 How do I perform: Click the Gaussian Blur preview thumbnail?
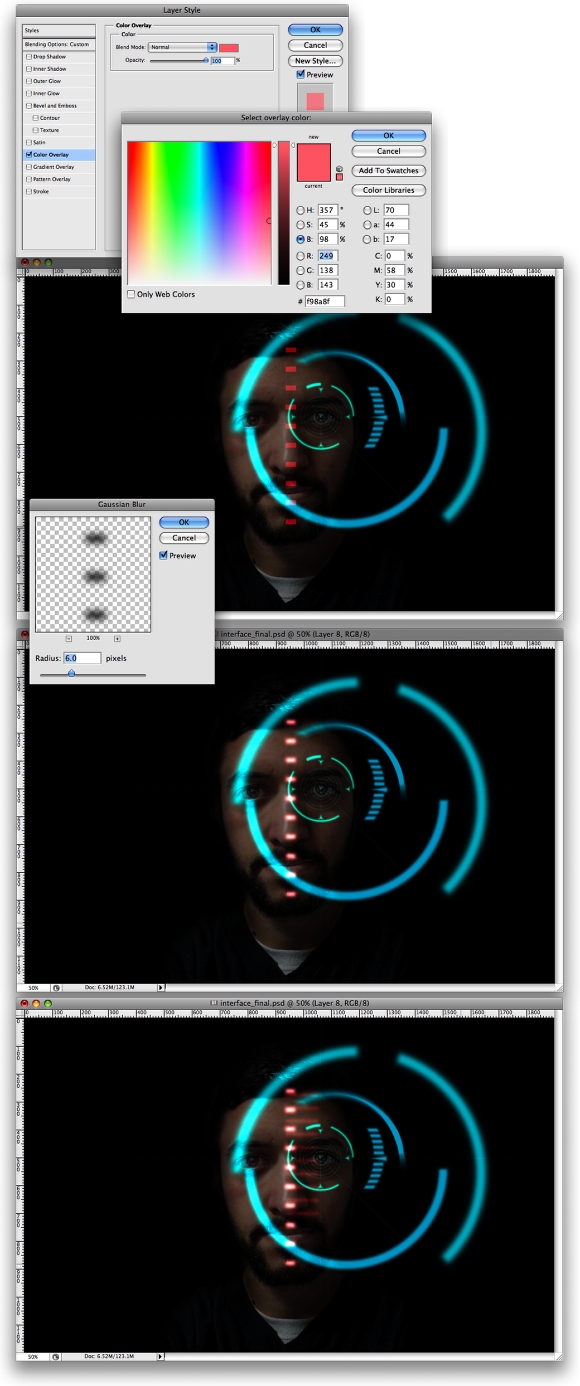[93, 574]
